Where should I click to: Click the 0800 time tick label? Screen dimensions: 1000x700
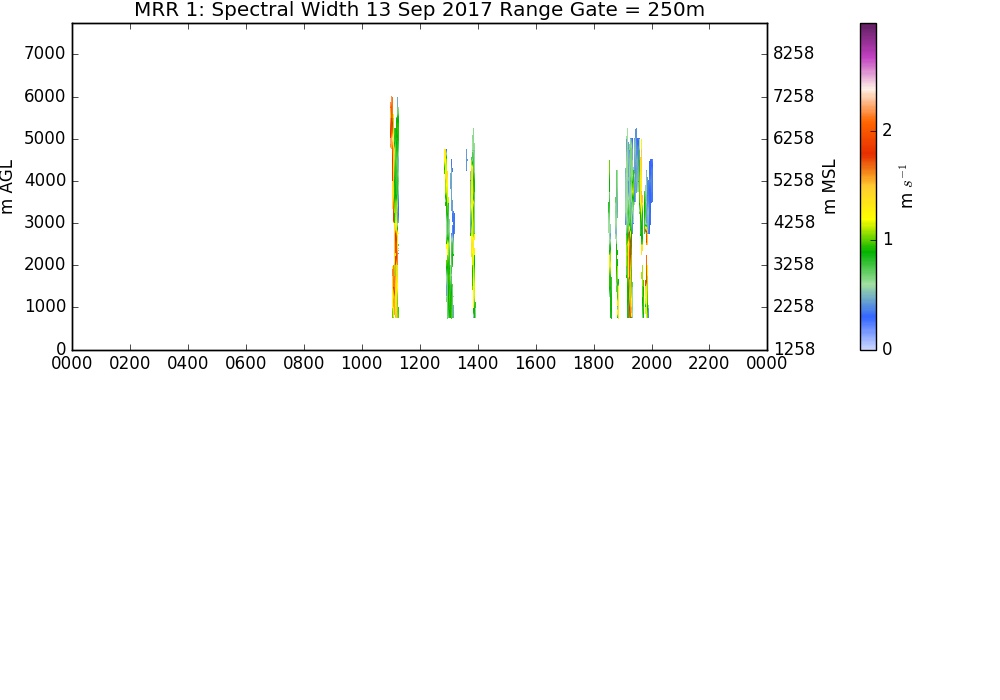point(304,363)
